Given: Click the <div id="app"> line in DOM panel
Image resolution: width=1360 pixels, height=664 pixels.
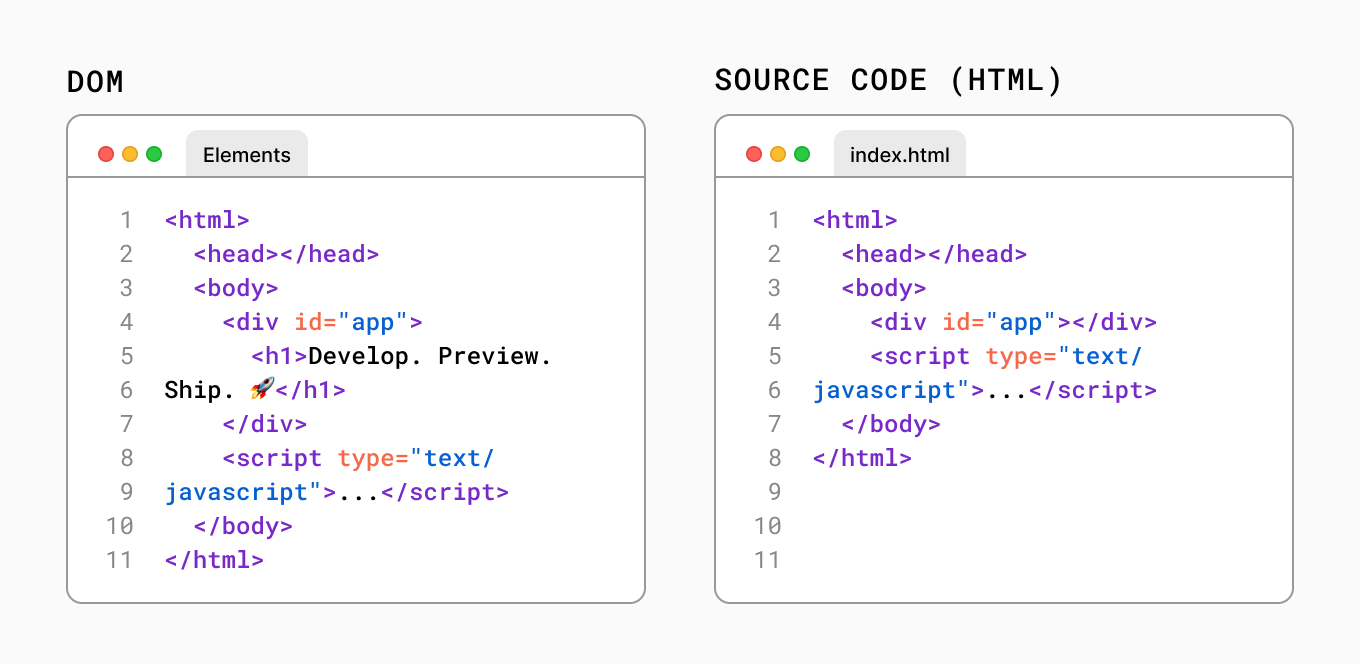Looking at the screenshot, I should point(323,322).
